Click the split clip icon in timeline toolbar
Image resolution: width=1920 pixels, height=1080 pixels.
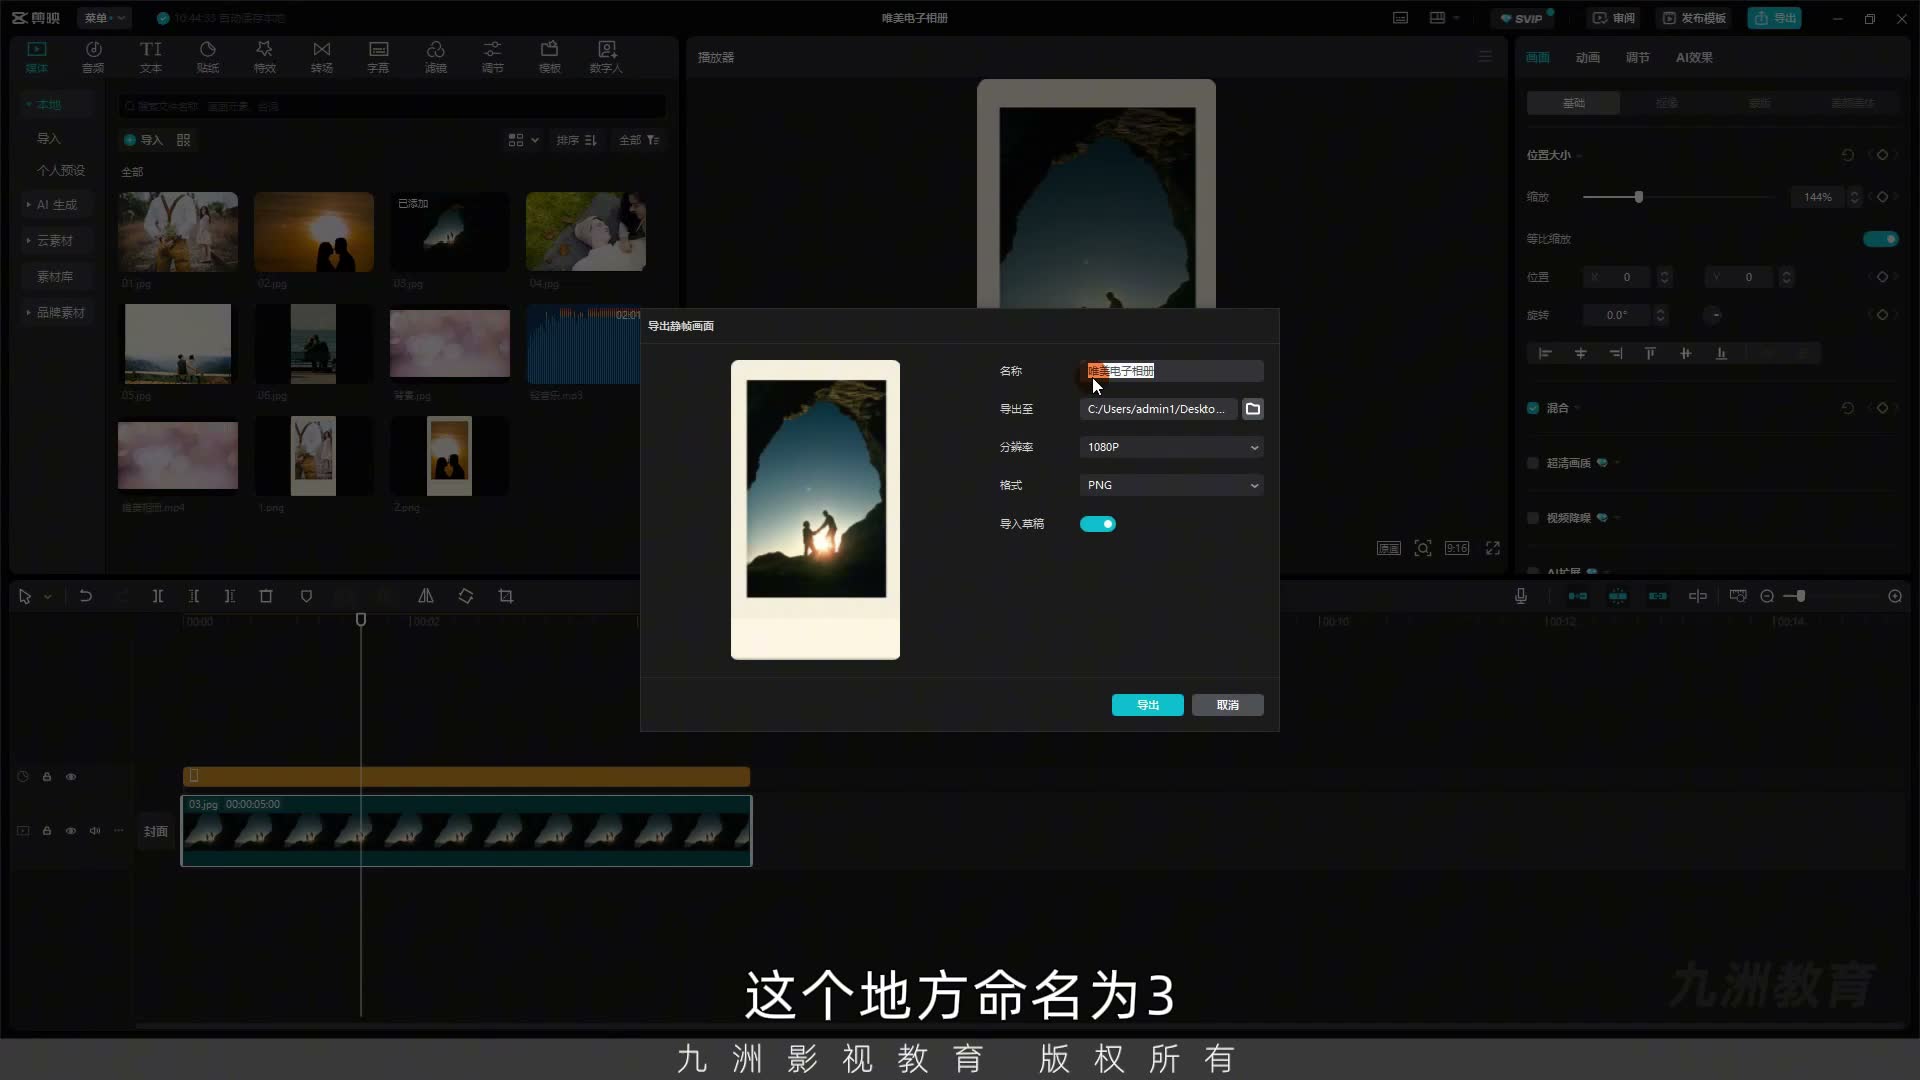[158, 596]
